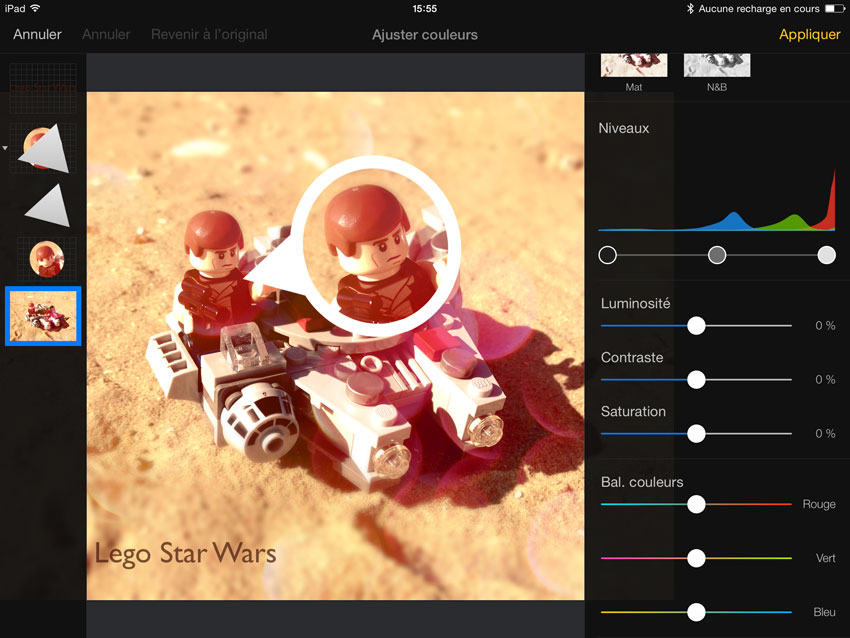Select the blue-highlighted photo layer thumbnail
This screenshot has height=638, width=850.
(x=43, y=316)
